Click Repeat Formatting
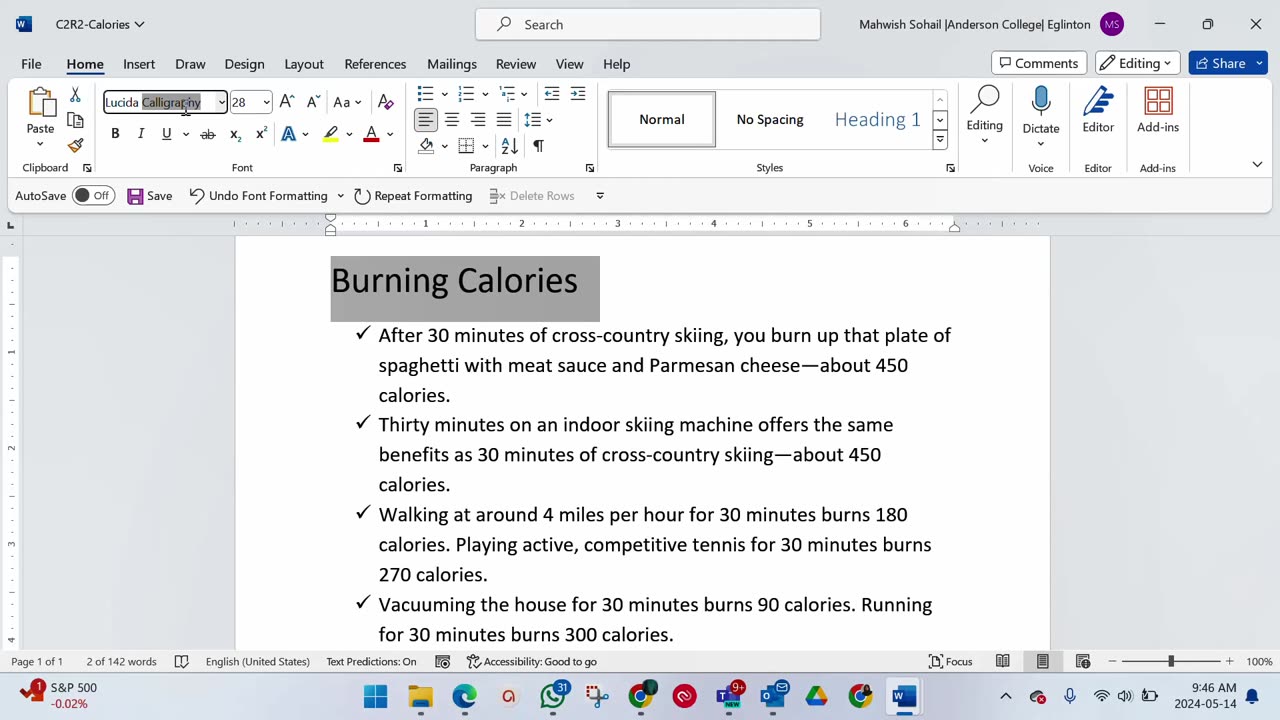Screen dimensions: 1280x720 pos(413,196)
